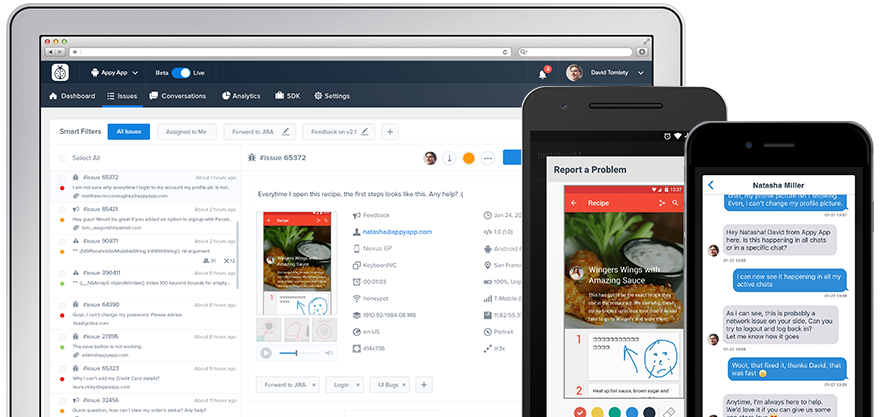Open the orange status indicator dropdown
The height and width of the screenshot is (417, 880).
click(x=468, y=158)
